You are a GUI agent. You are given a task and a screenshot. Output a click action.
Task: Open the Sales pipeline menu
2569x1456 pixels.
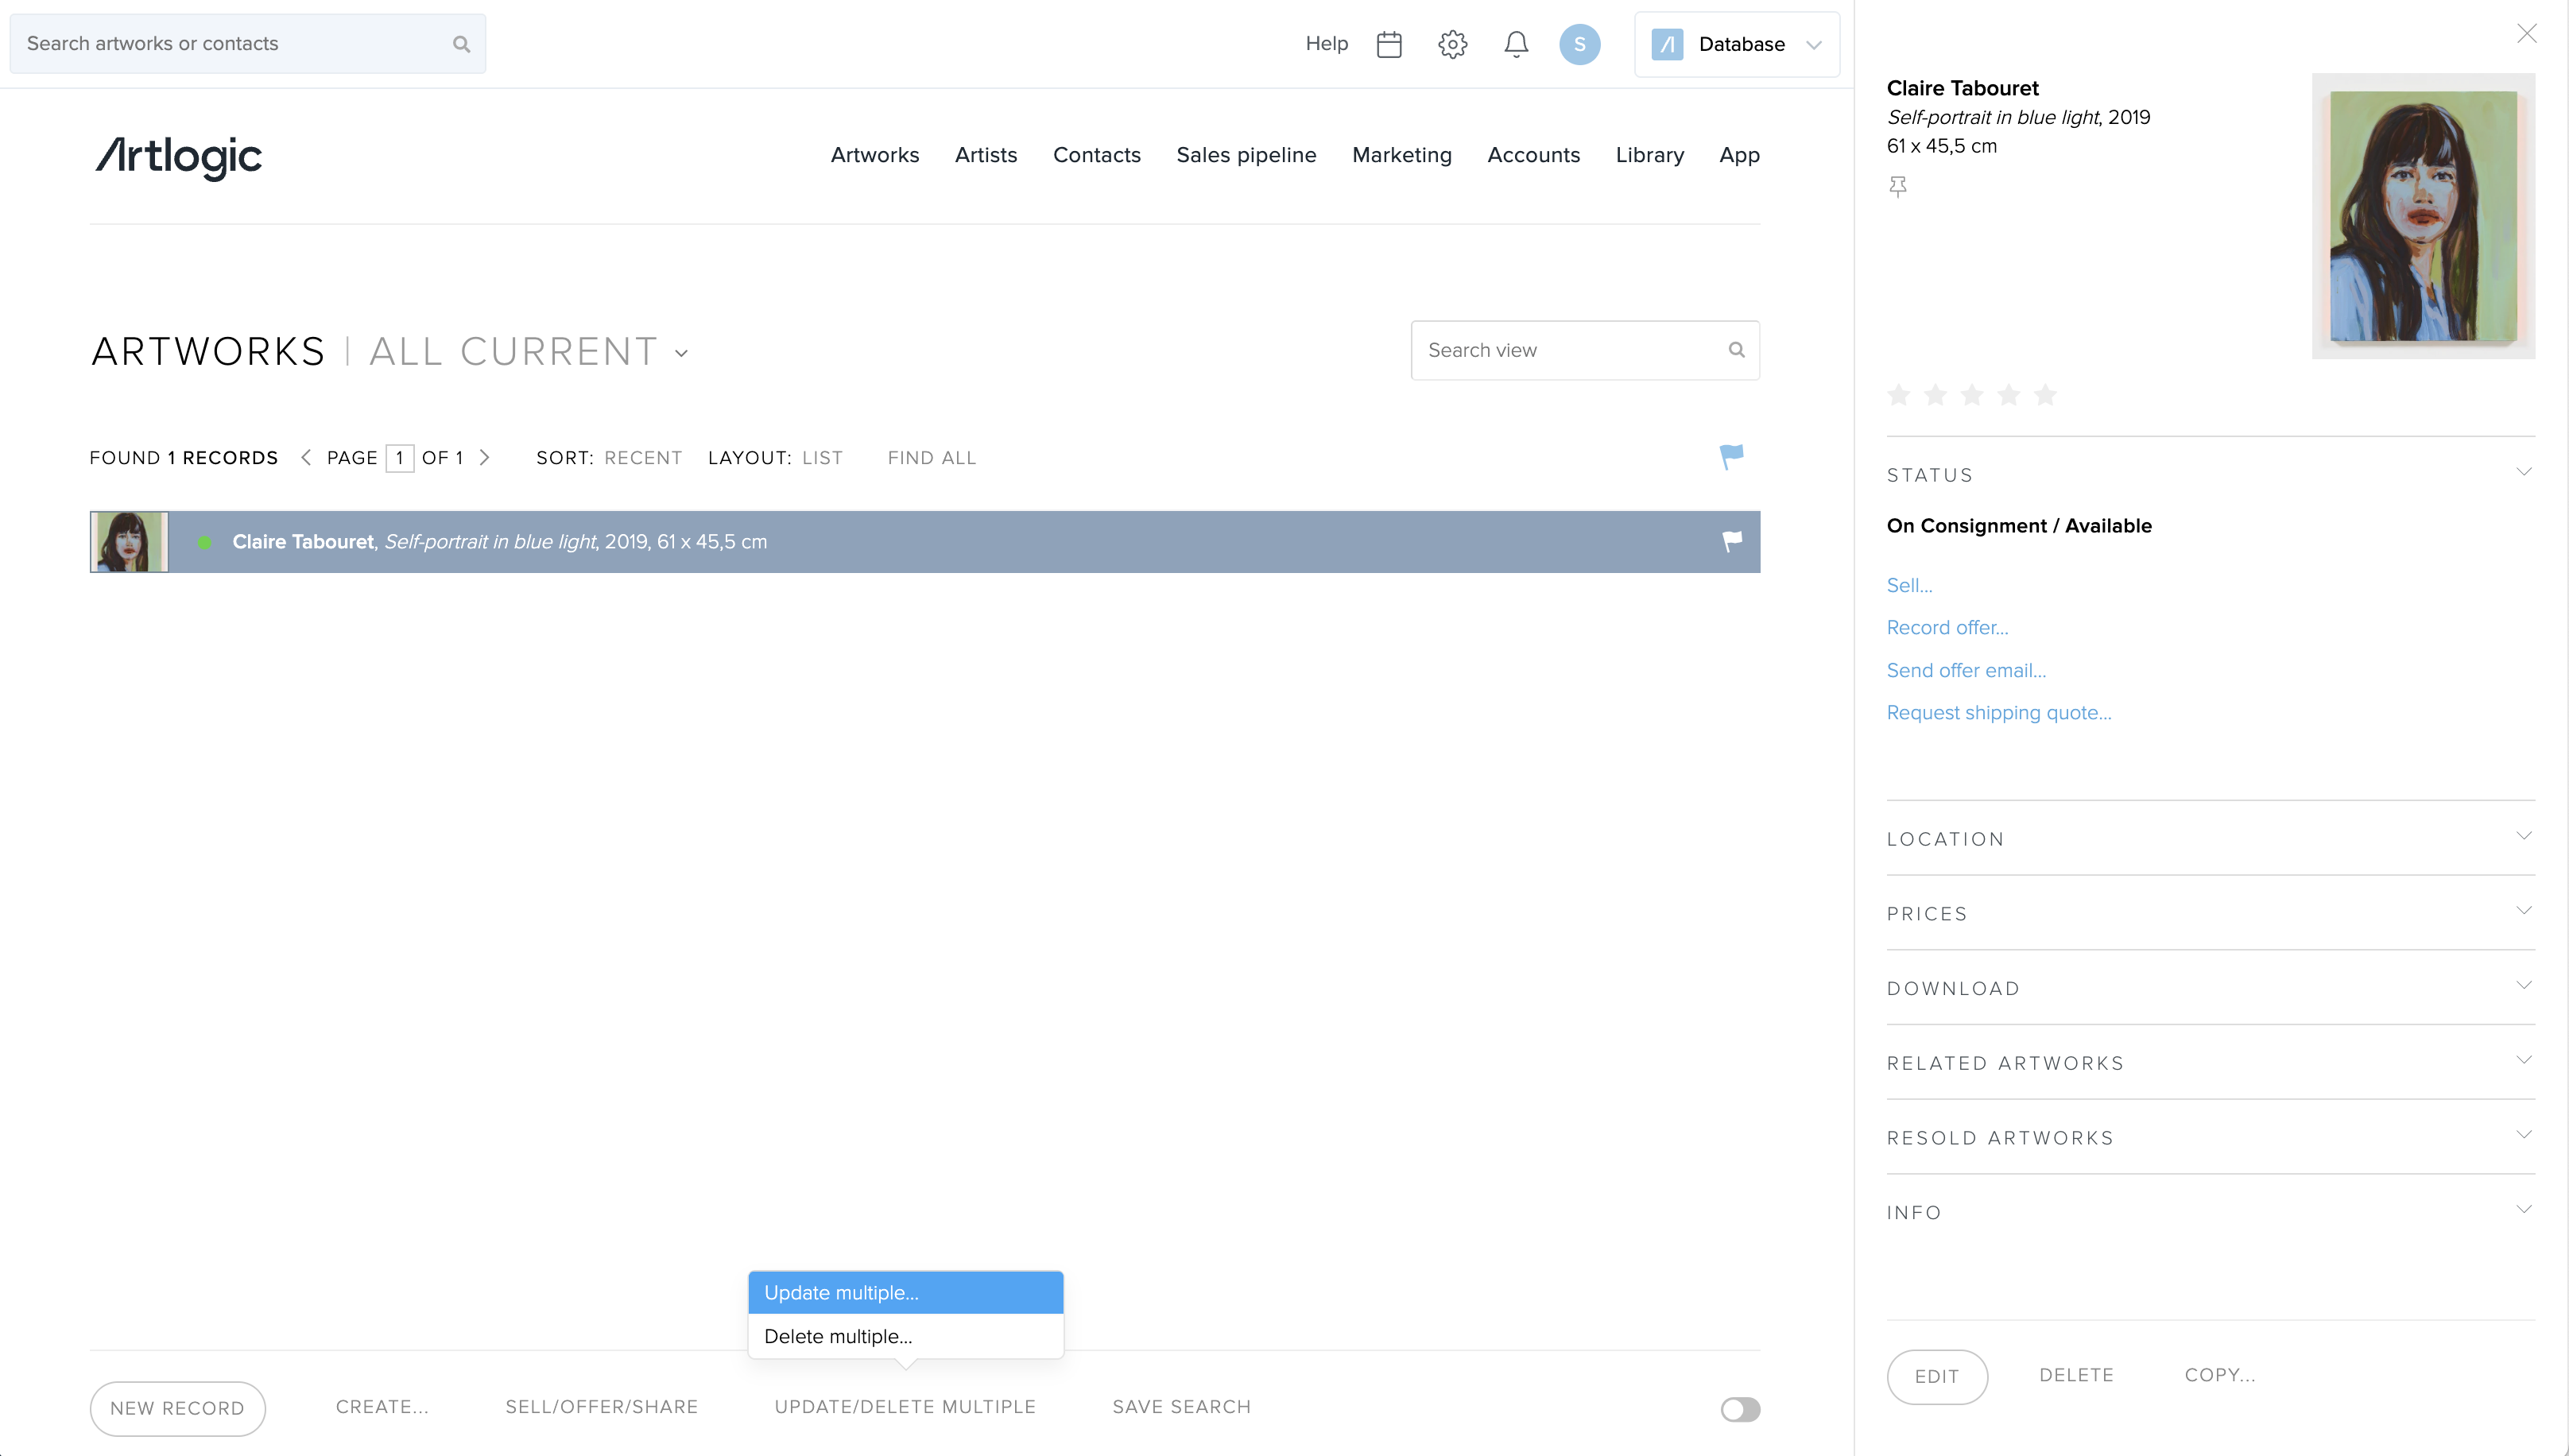pos(1246,155)
